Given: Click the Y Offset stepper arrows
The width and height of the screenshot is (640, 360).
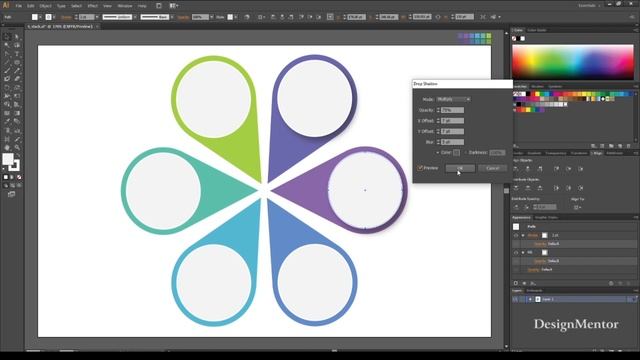Looking at the screenshot, I should (438, 131).
